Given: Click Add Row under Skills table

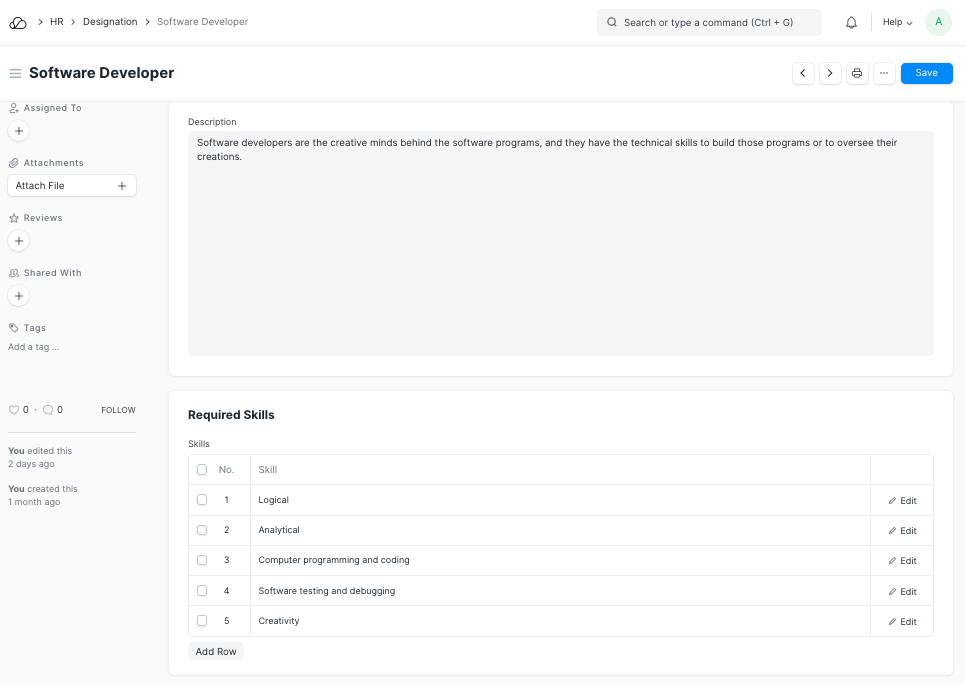Looking at the screenshot, I should pyautogui.click(x=216, y=651).
